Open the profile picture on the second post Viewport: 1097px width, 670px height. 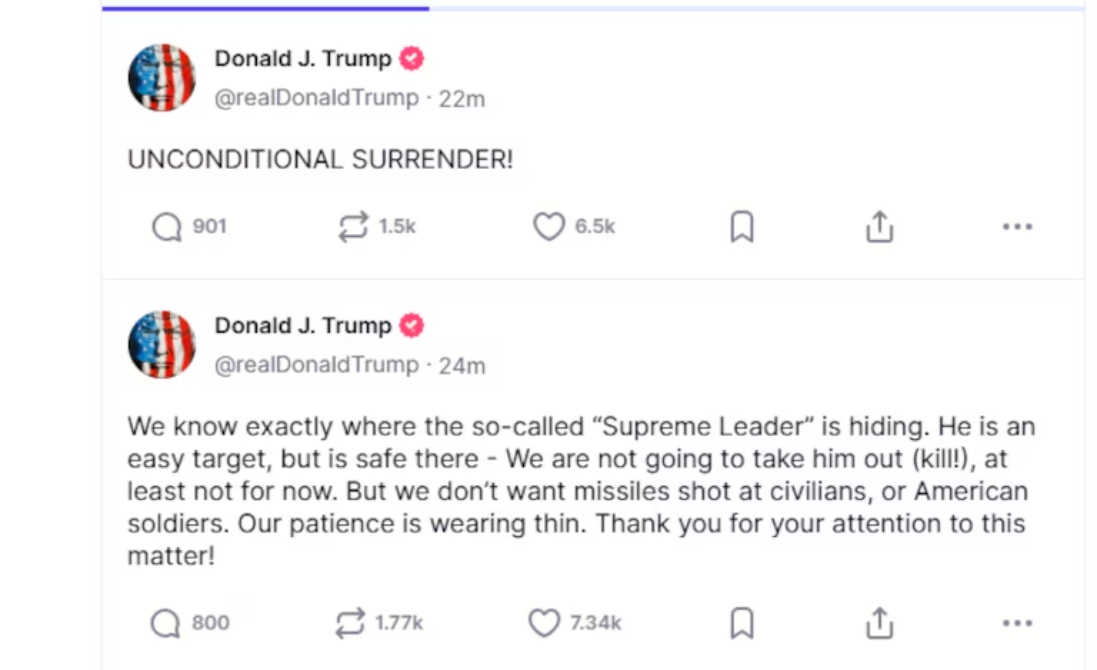pyautogui.click(x=162, y=345)
